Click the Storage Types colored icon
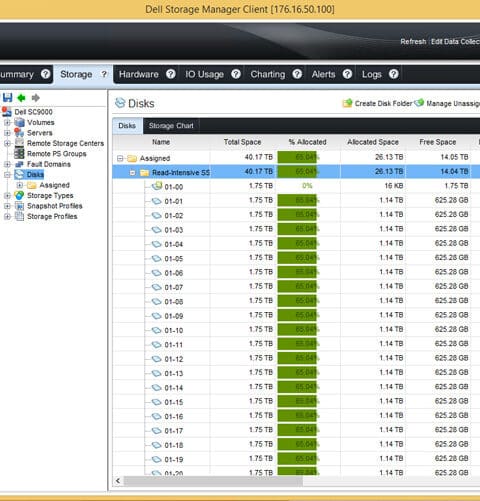The height and width of the screenshot is (501, 480). pos(19,195)
